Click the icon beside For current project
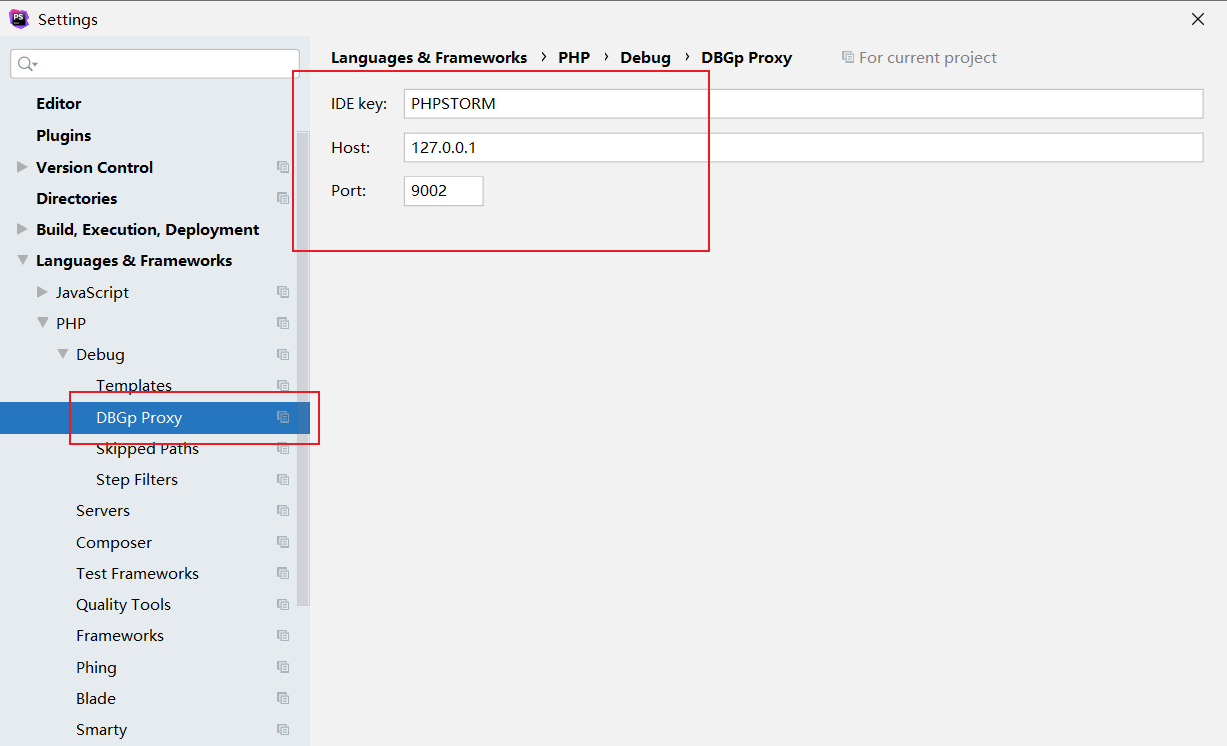This screenshot has height=746, width=1227. coord(848,58)
